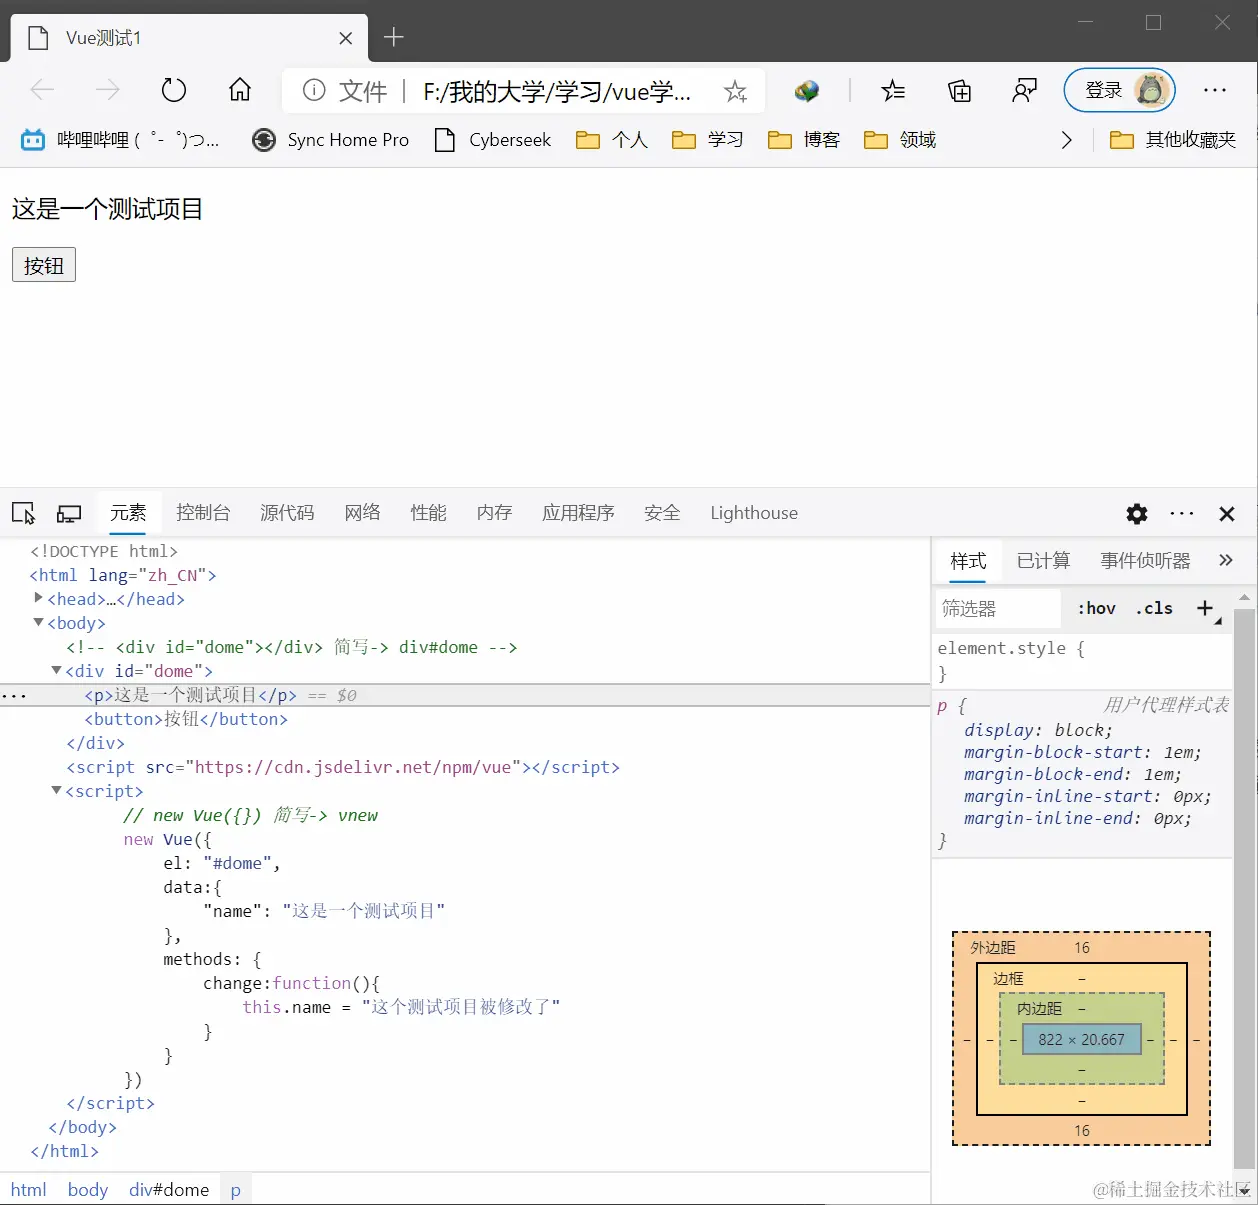Go to the home page icon
The image size is (1258, 1205).
pos(240,91)
